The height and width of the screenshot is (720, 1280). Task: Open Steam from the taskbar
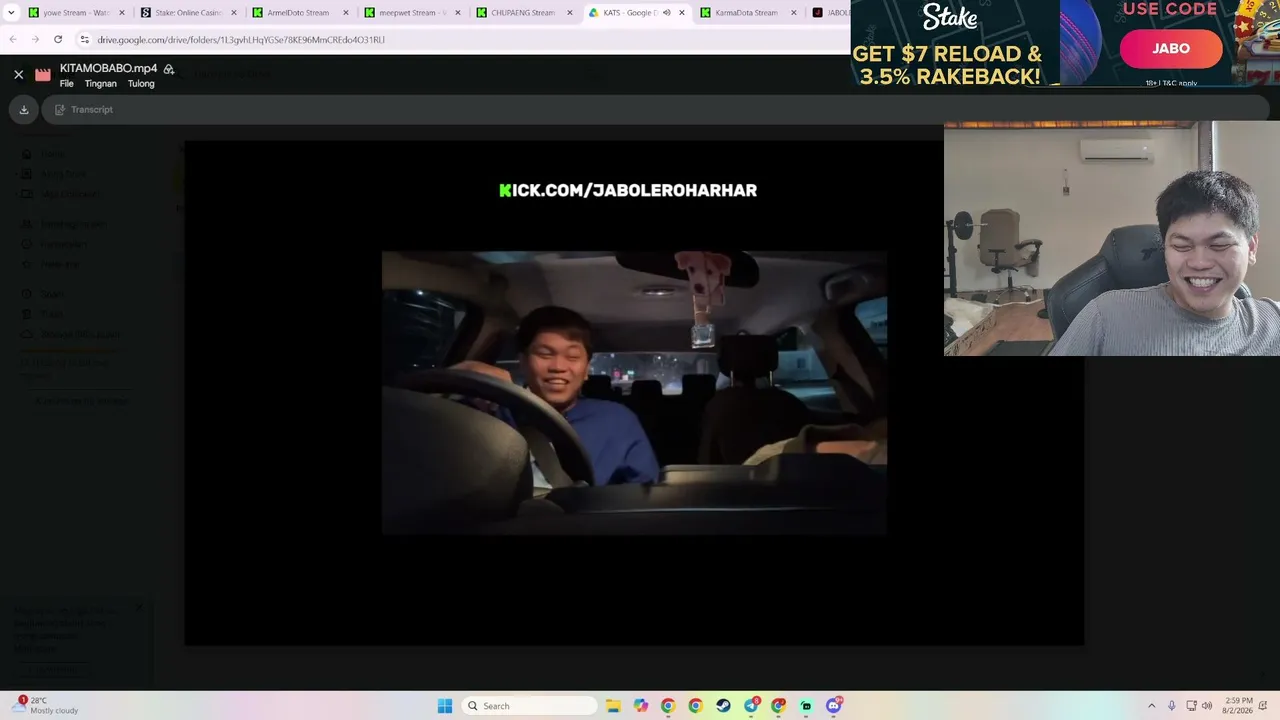(x=723, y=706)
